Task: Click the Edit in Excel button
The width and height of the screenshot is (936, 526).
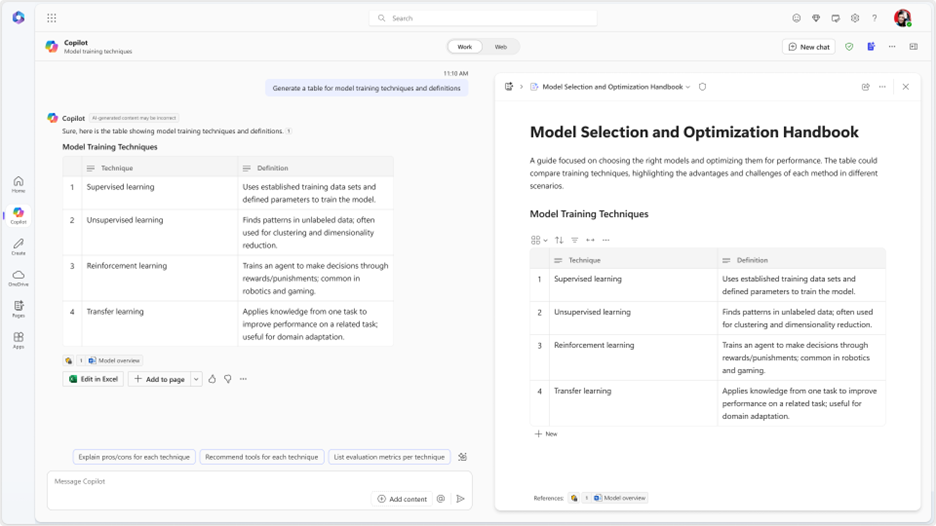Action: point(94,379)
